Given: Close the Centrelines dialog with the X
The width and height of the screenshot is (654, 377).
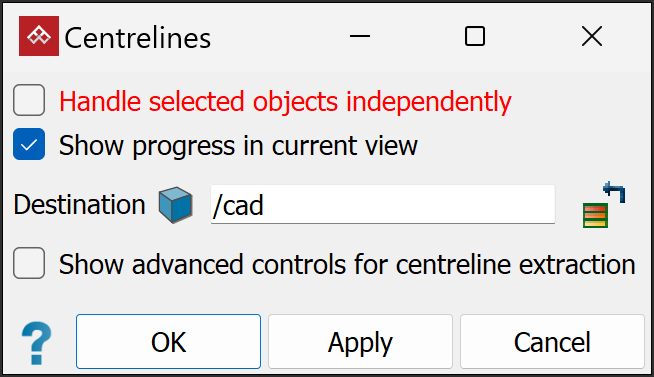Looking at the screenshot, I should [592, 36].
